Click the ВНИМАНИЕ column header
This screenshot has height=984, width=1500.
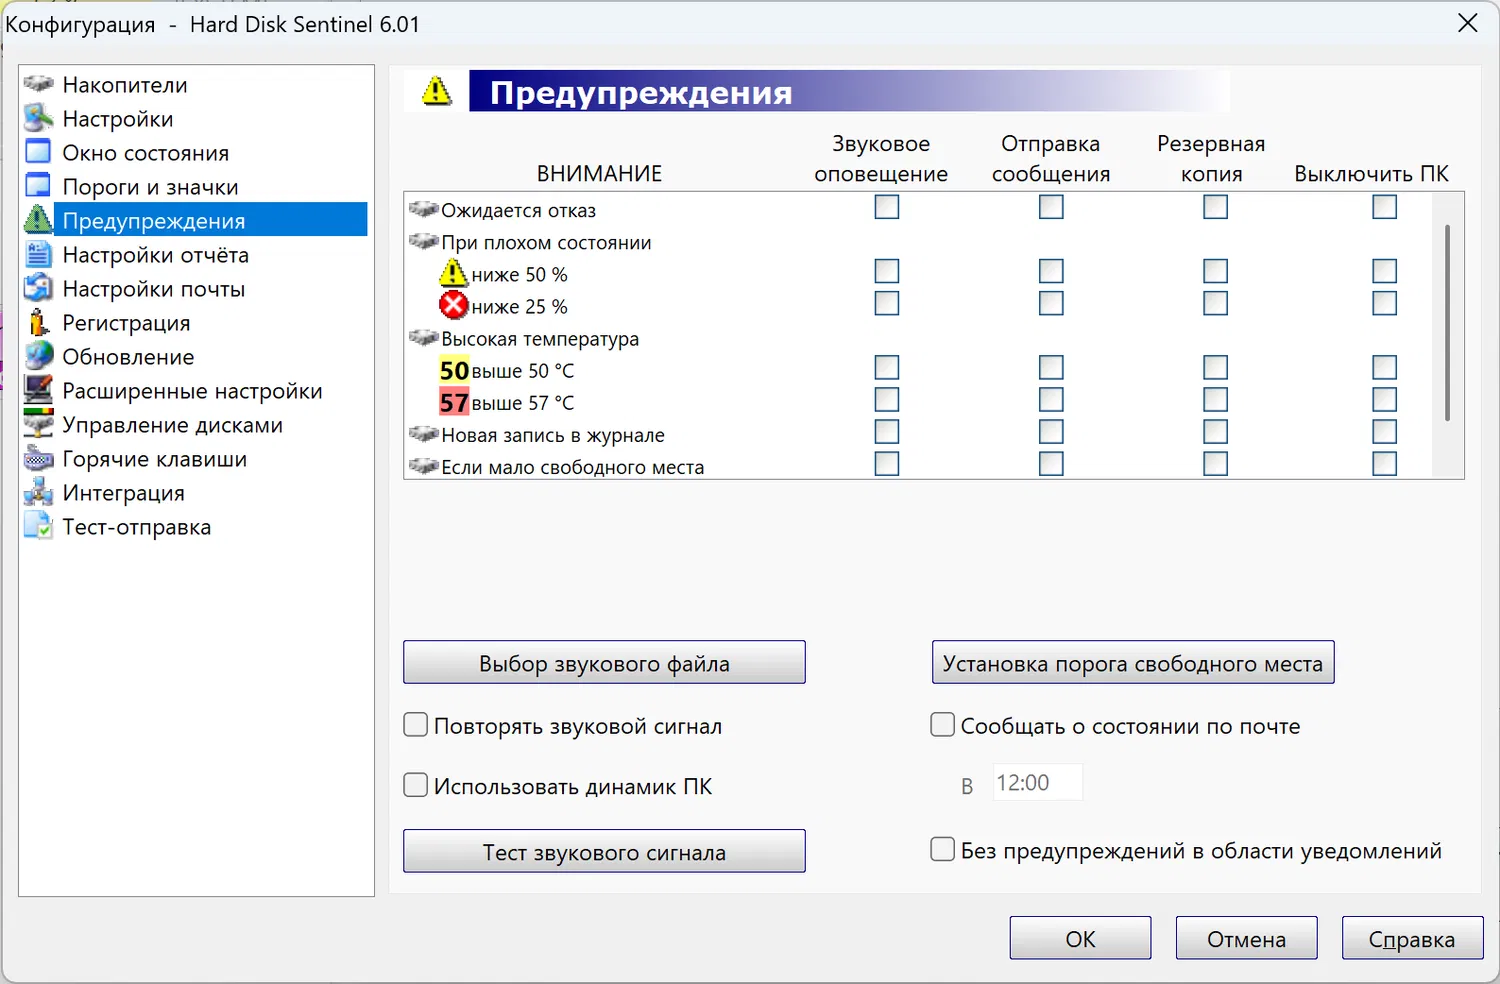pos(599,174)
